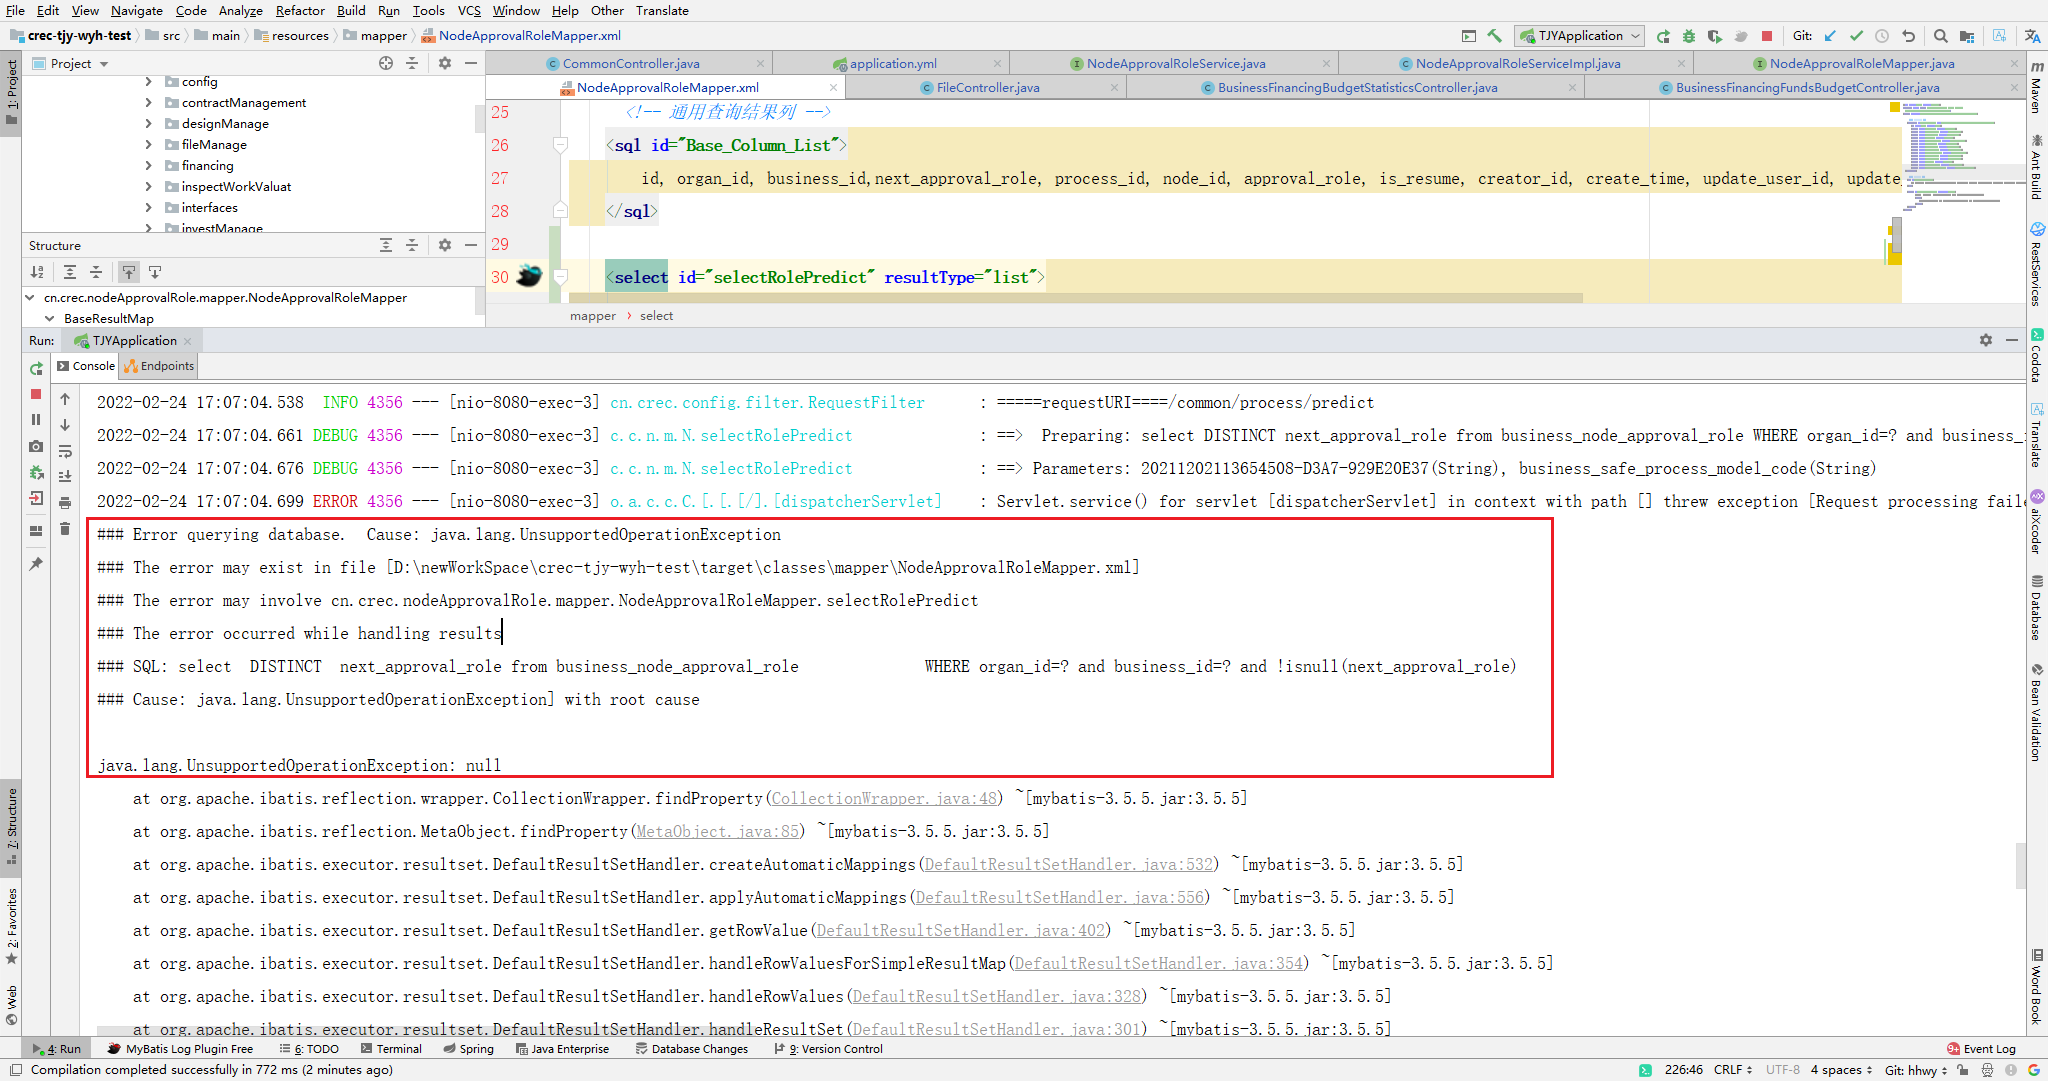2048x1081 pixels.
Task: Open CollectionWrapper.java:48 stack trace link
Action: click(885, 799)
